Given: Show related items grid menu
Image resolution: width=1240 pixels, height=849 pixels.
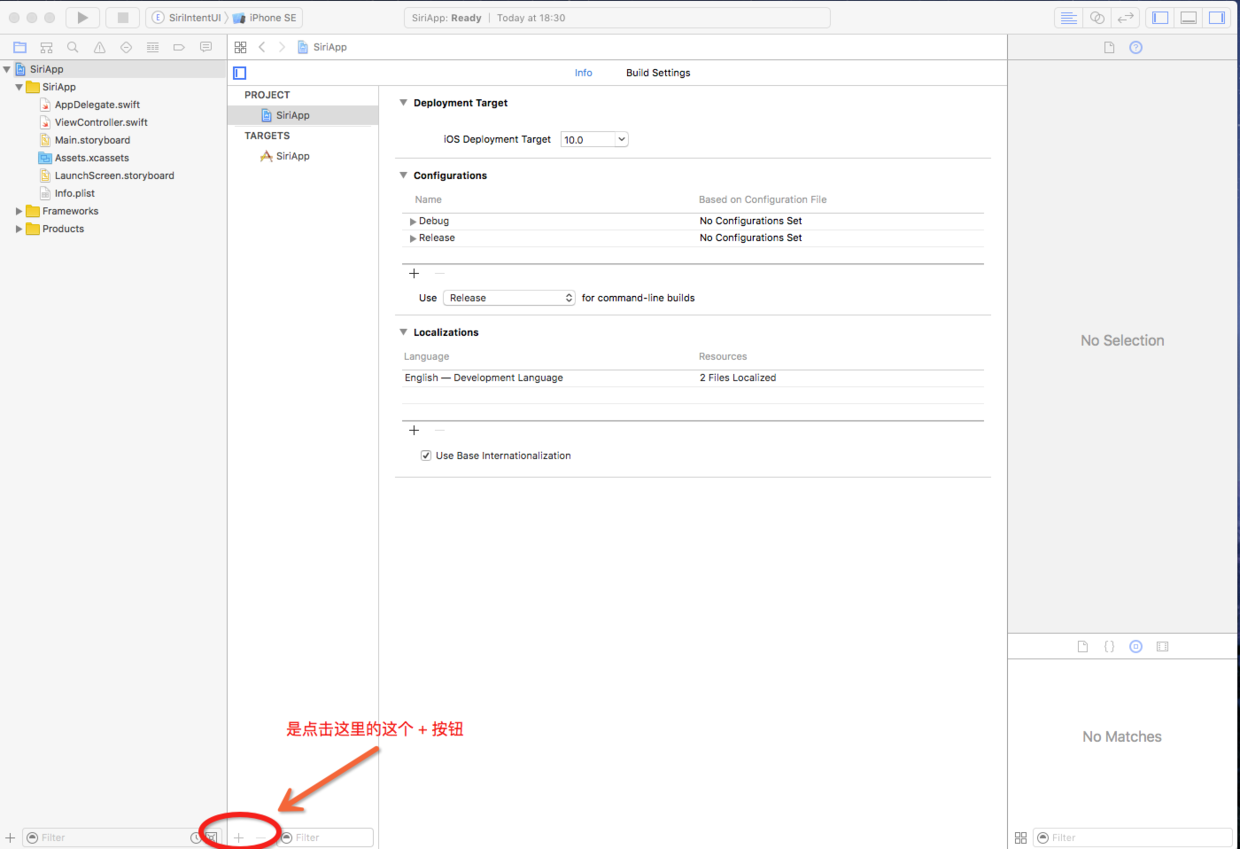Looking at the screenshot, I should point(240,47).
